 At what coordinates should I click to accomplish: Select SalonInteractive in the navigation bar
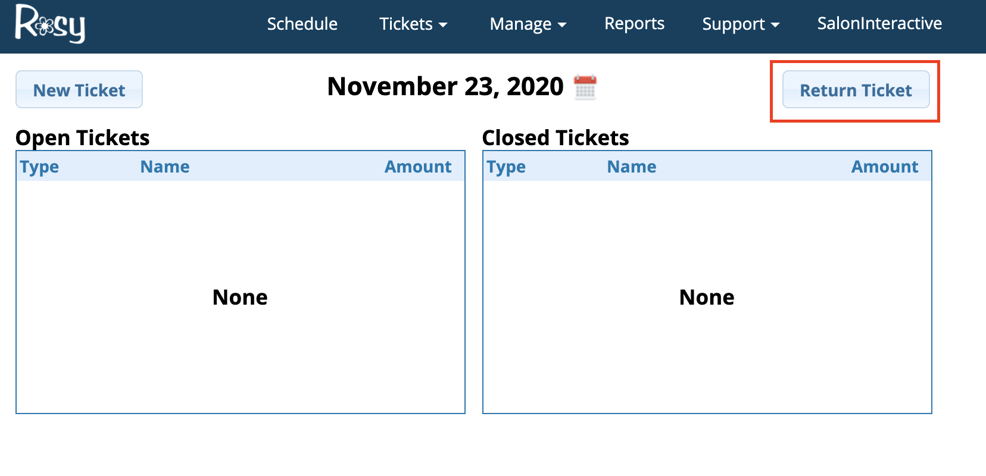pos(879,24)
